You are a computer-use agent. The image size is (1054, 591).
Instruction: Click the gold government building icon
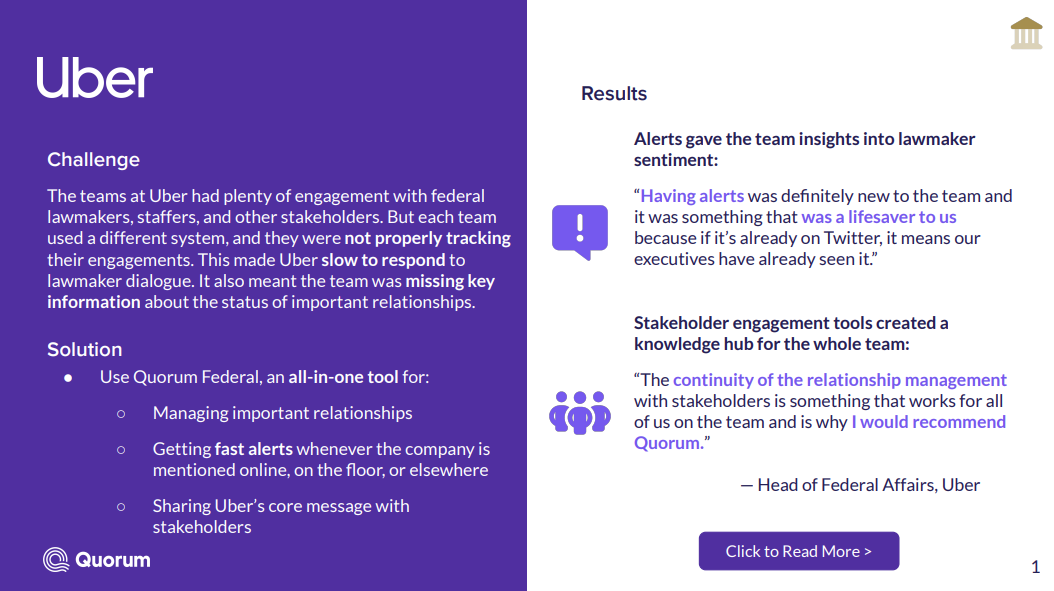1026,32
